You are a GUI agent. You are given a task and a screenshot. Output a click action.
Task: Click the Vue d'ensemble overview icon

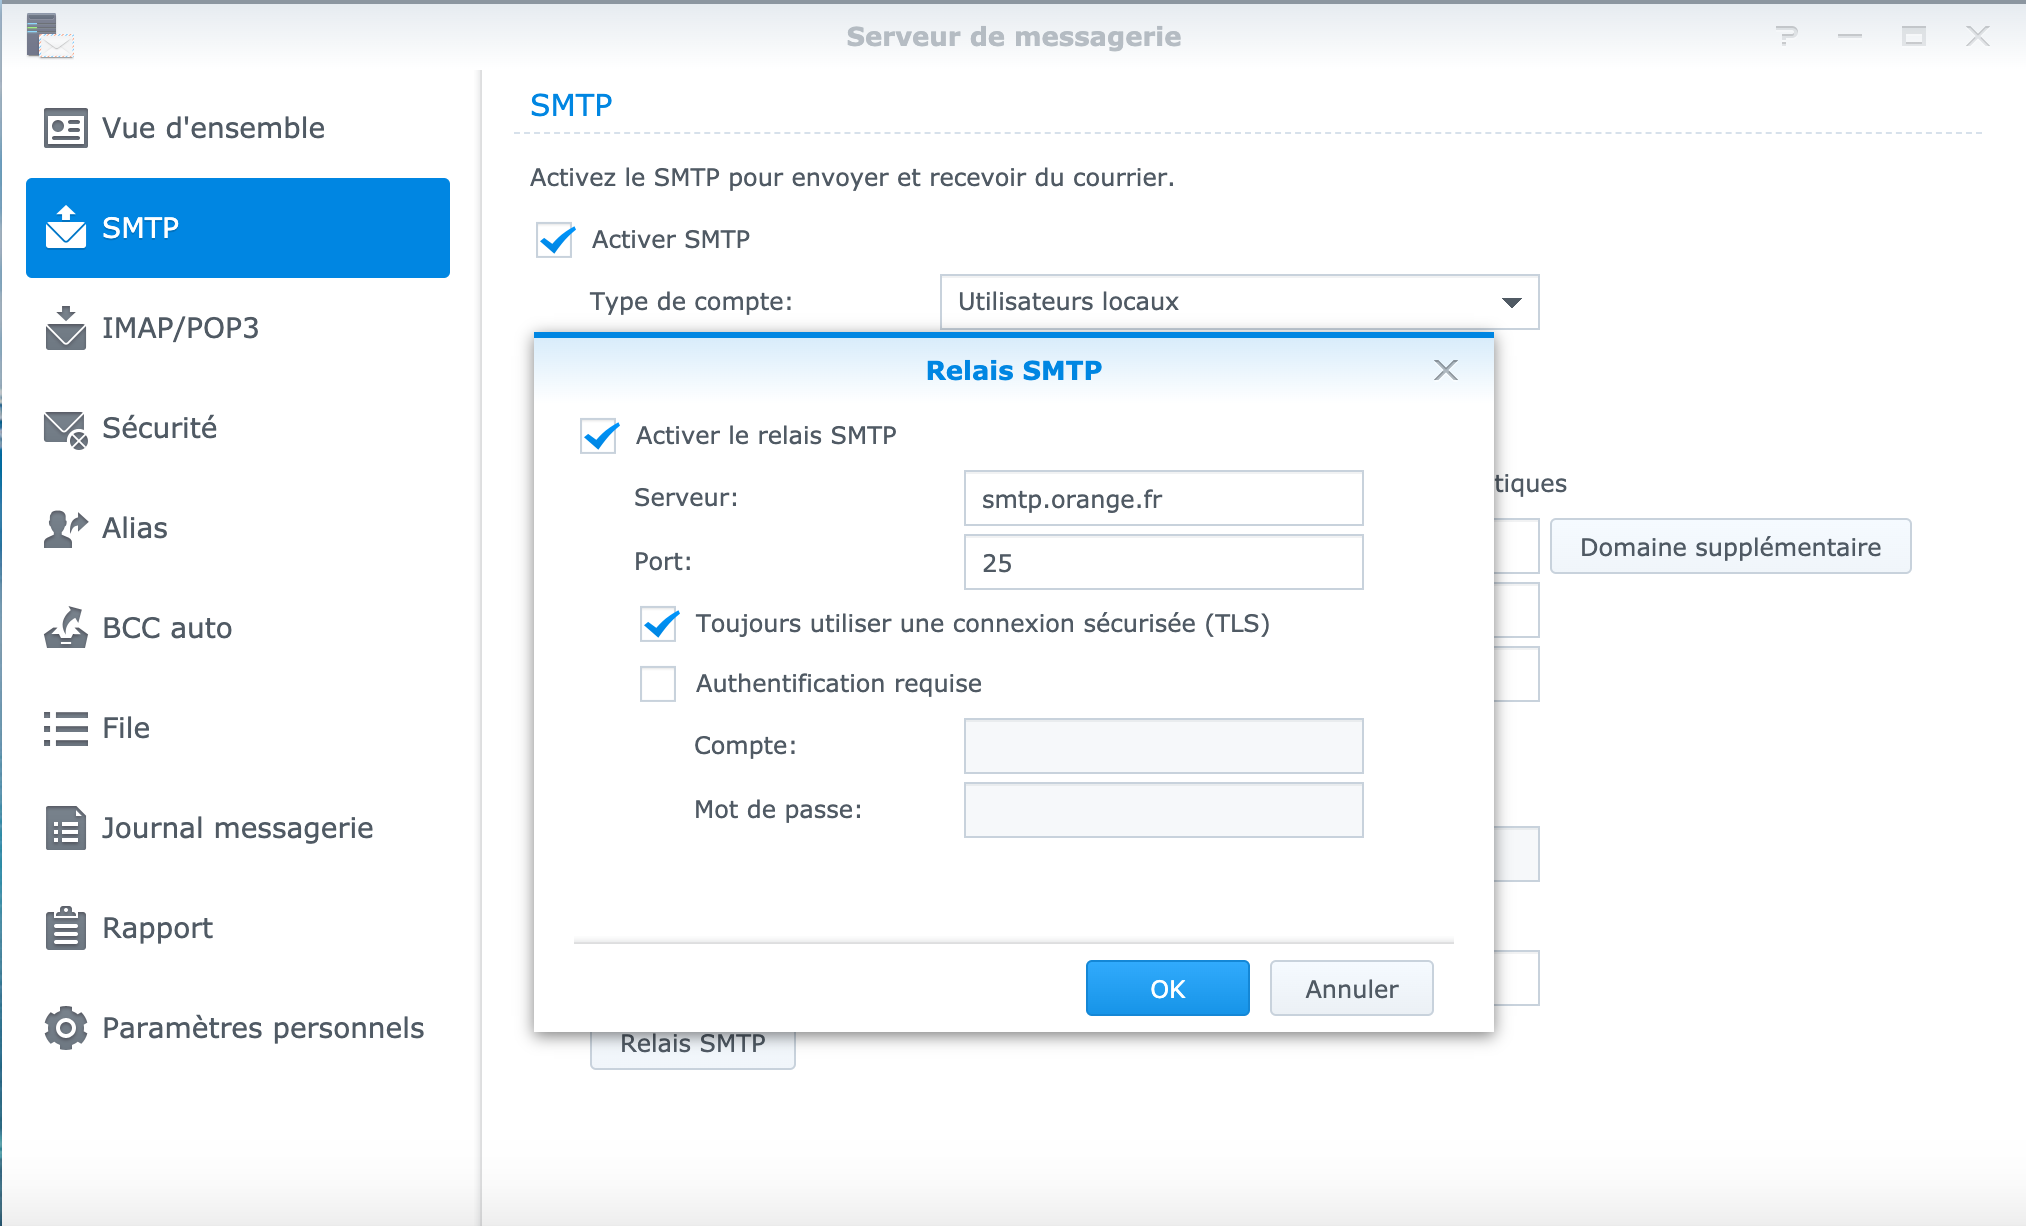[66, 128]
